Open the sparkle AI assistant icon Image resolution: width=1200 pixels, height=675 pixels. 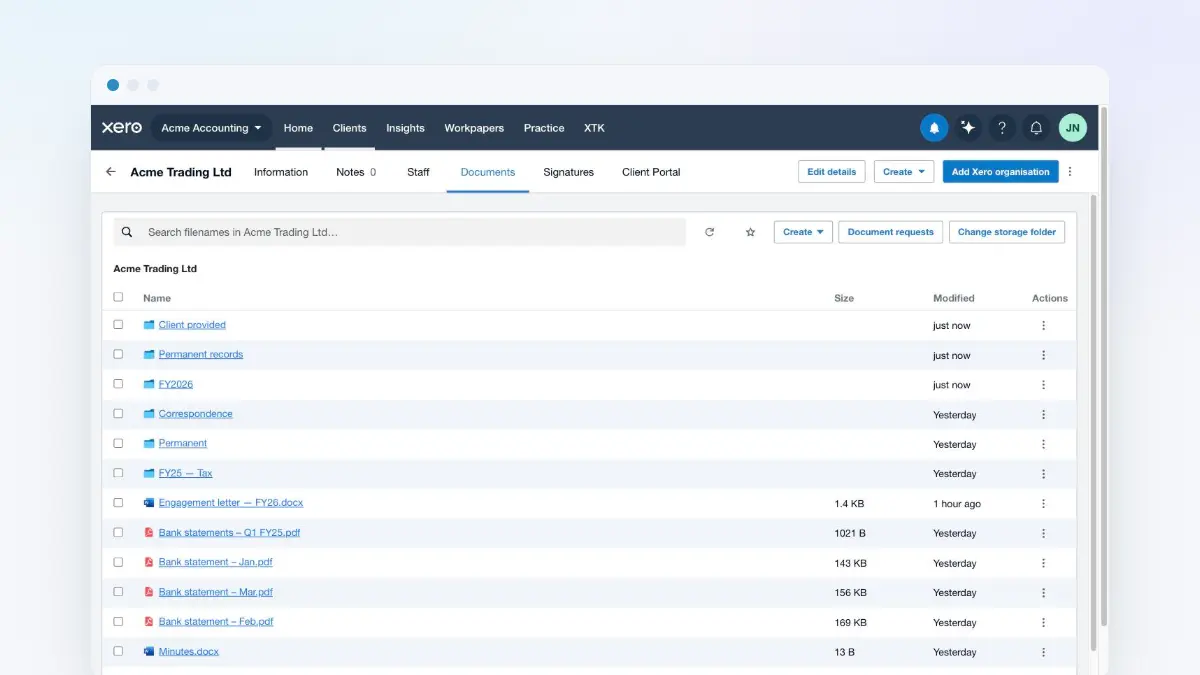click(x=968, y=128)
